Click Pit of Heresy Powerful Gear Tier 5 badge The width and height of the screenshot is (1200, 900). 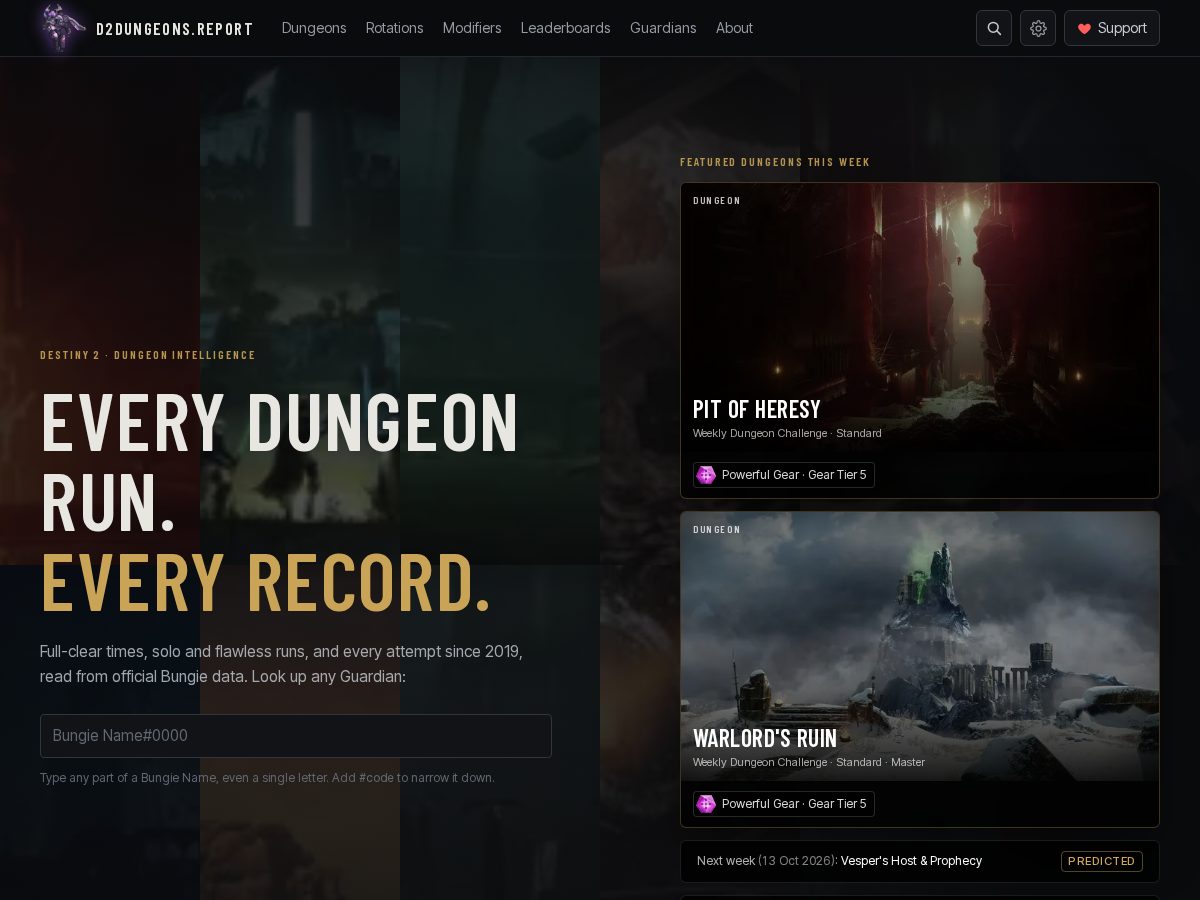point(784,475)
